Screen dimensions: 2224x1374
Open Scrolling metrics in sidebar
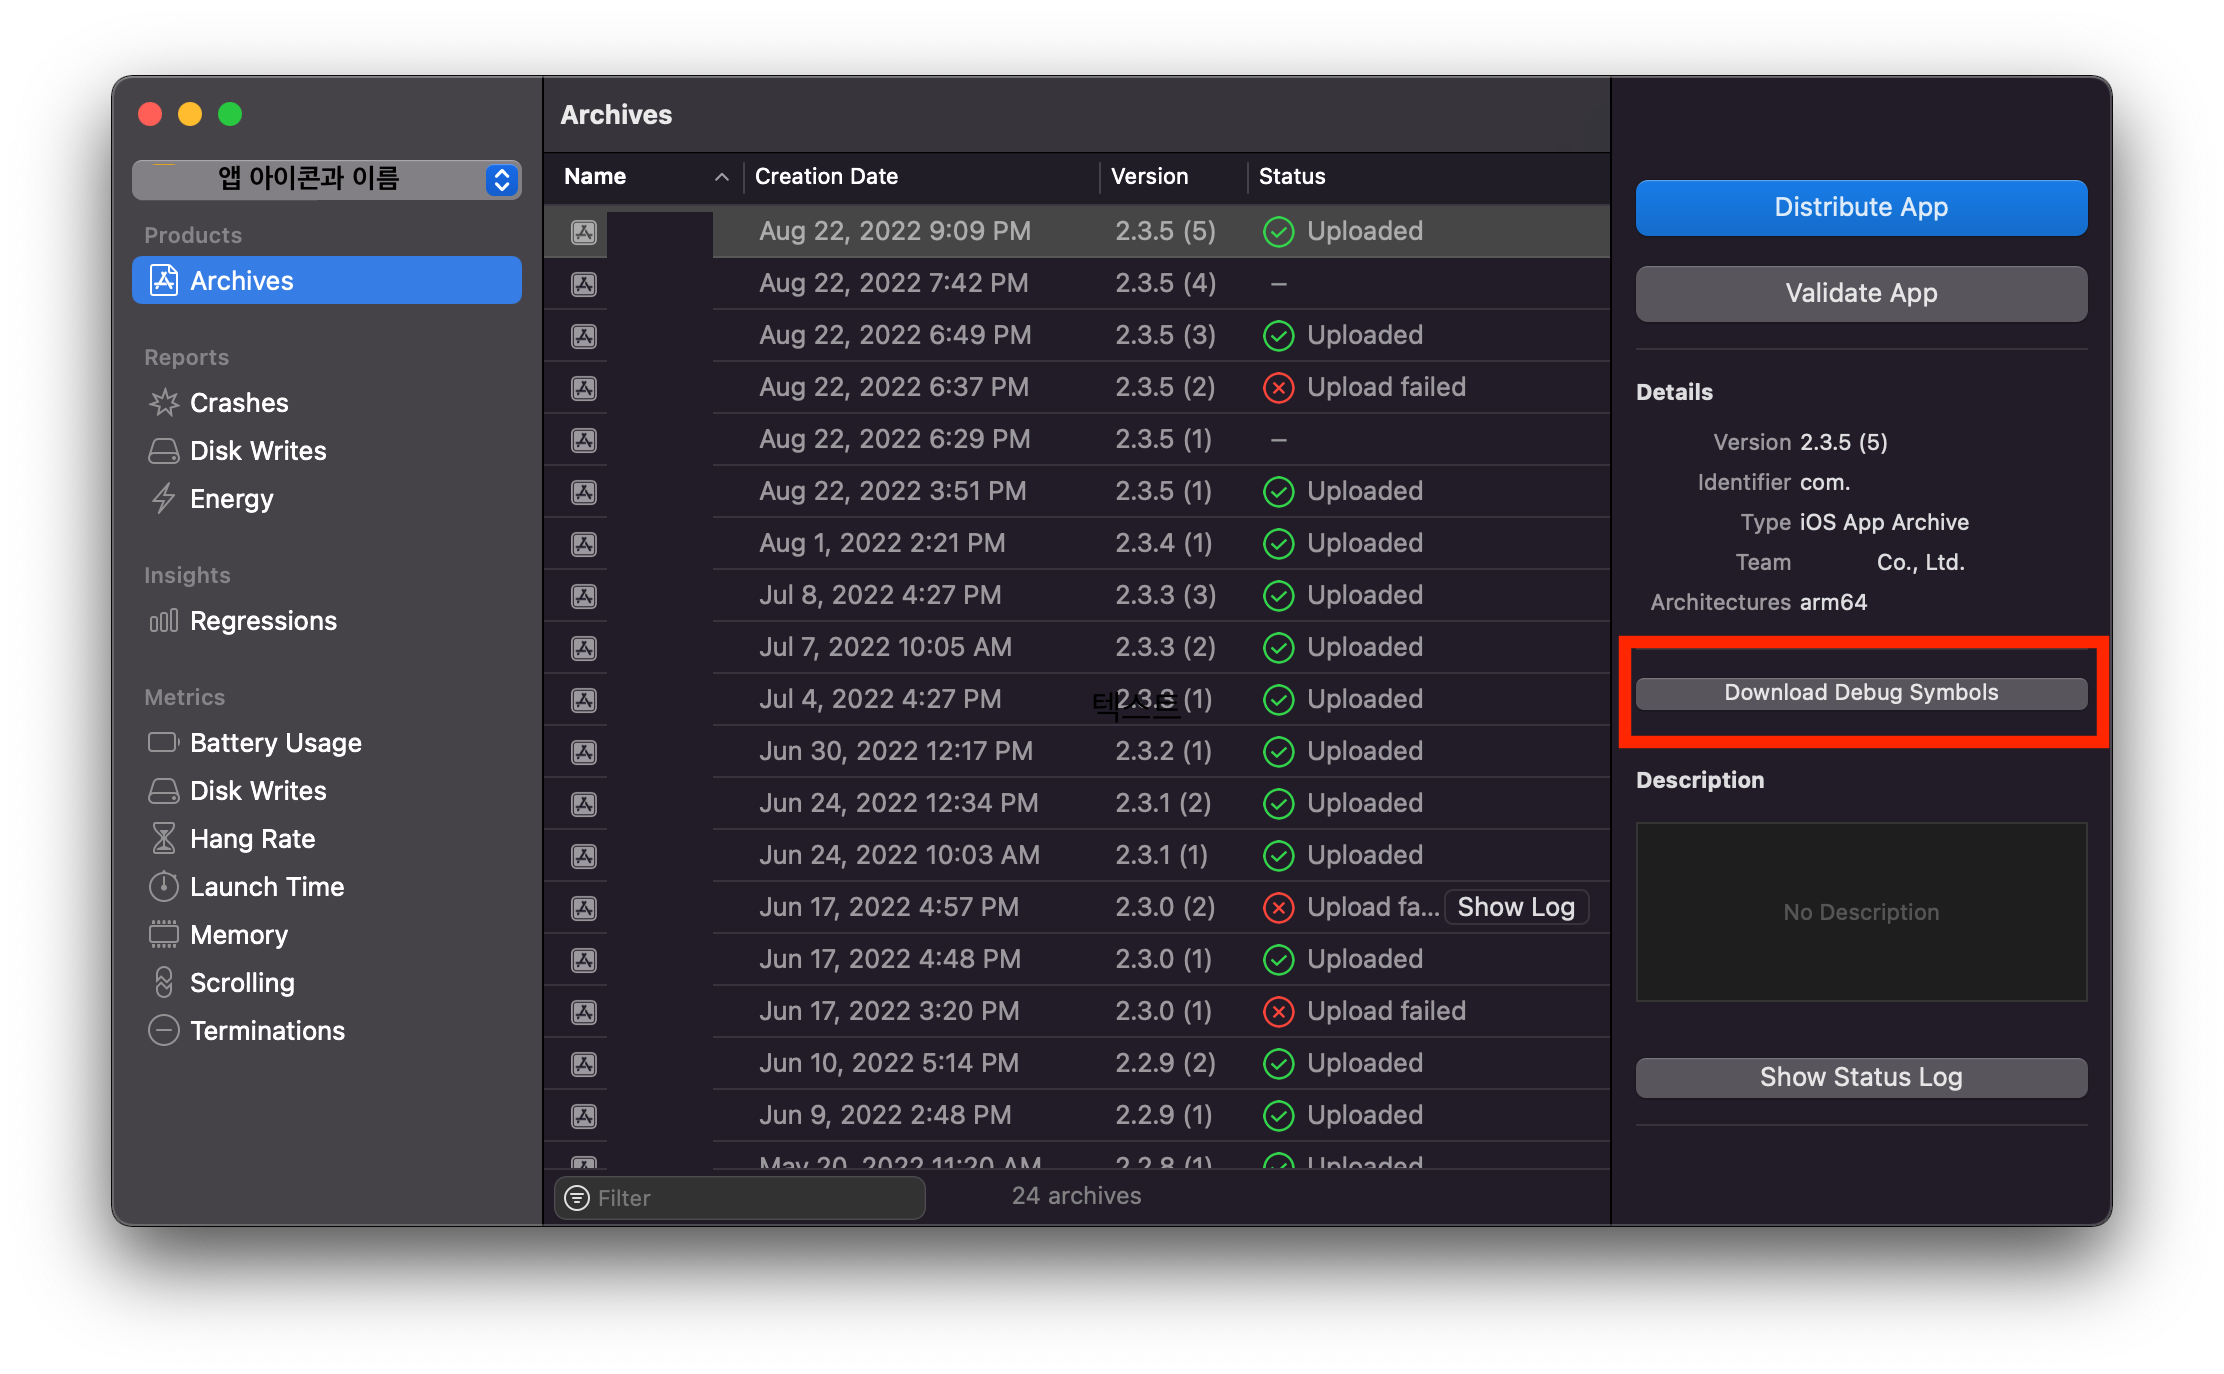point(242,983)
